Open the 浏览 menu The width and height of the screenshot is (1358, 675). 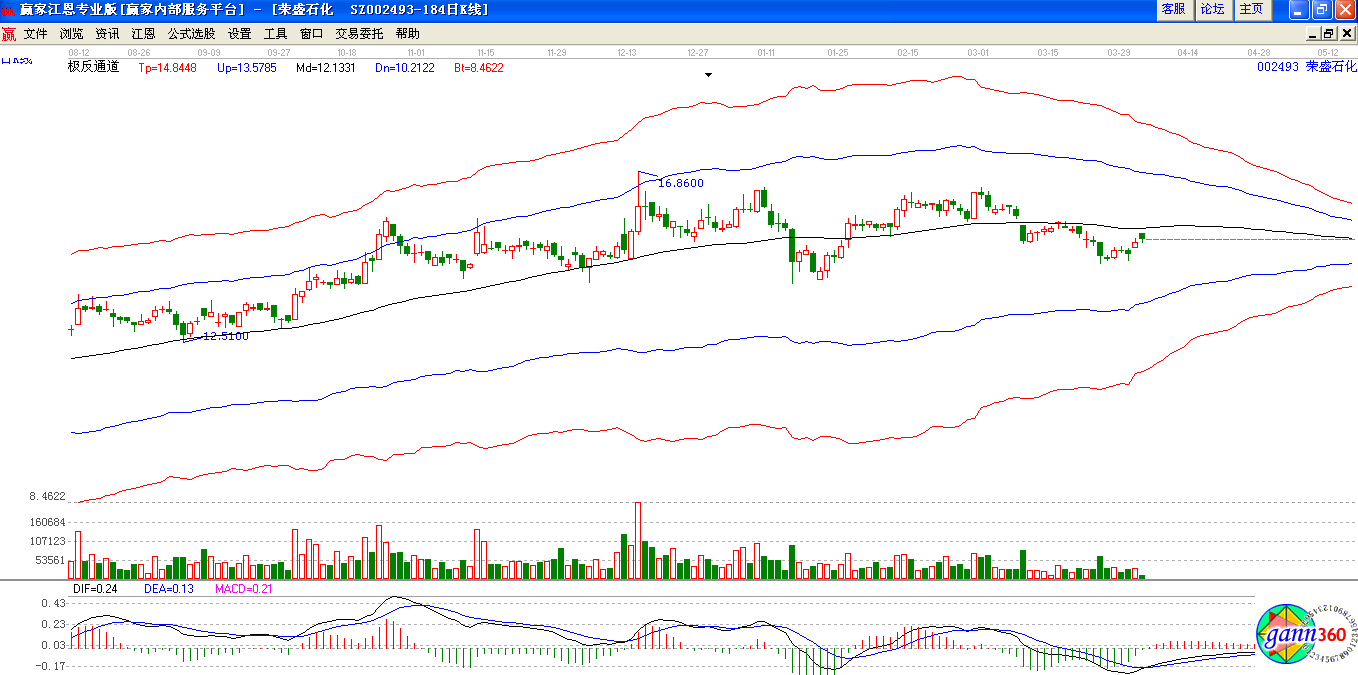coord(72,34)
